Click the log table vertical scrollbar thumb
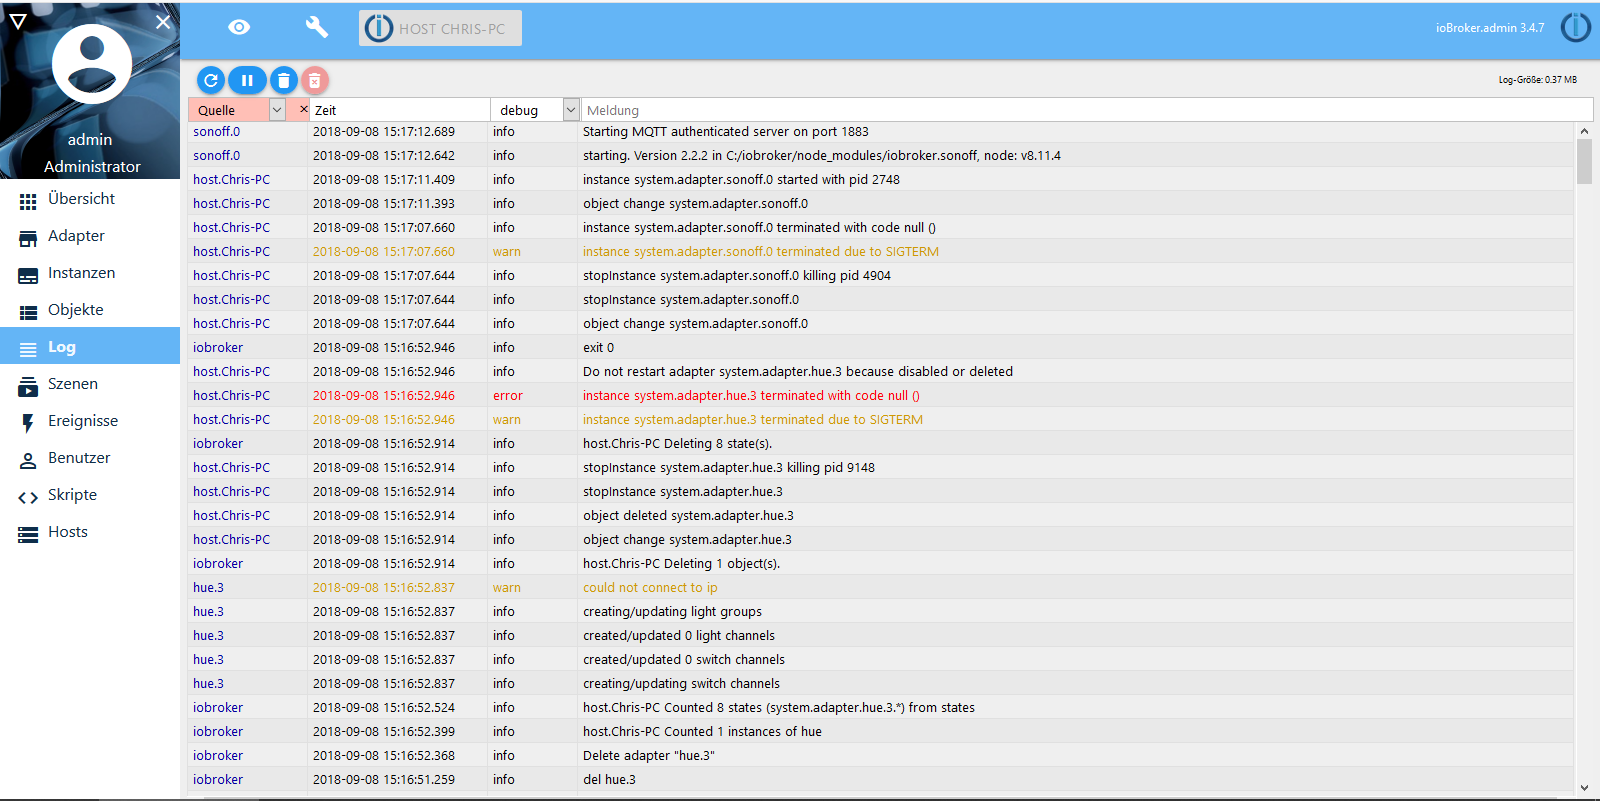Screen dimensions: 1600x801 (1584, 162)
